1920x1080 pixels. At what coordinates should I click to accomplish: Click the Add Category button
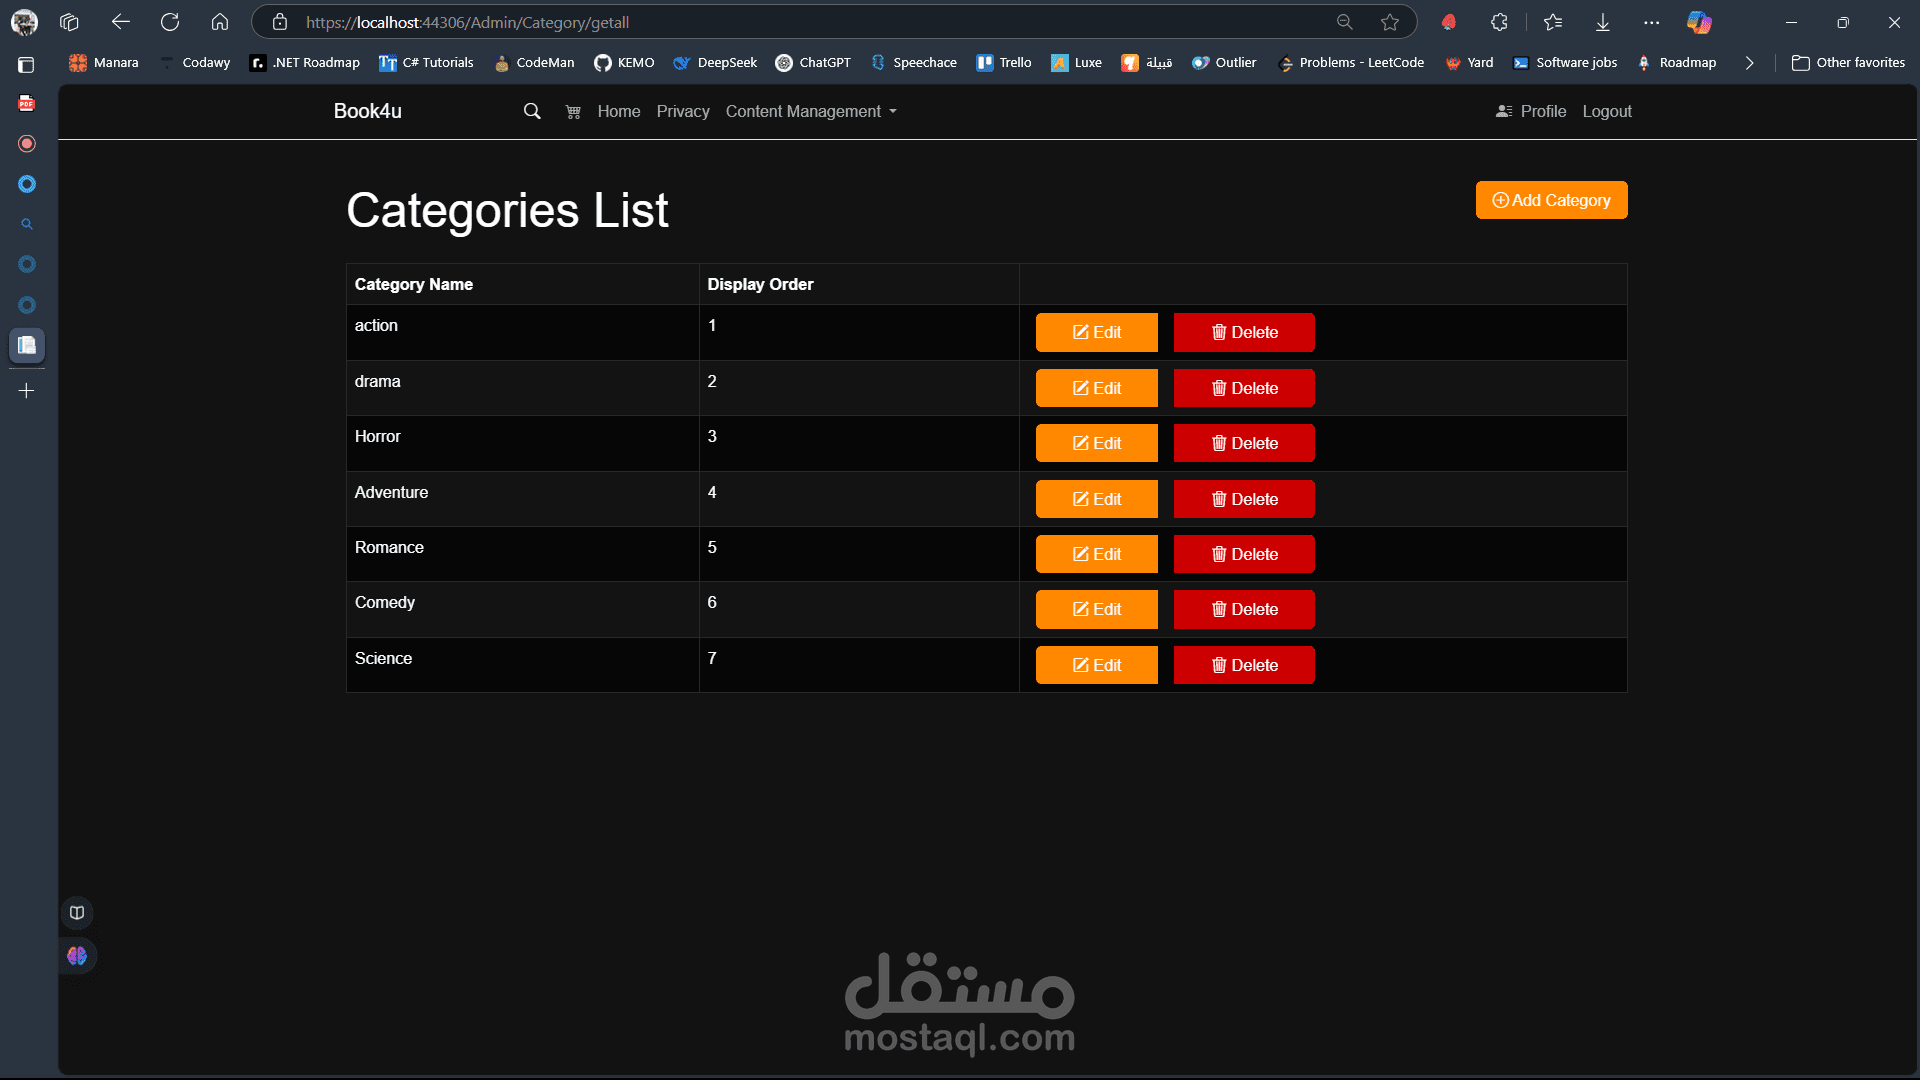coord(1551,200)
